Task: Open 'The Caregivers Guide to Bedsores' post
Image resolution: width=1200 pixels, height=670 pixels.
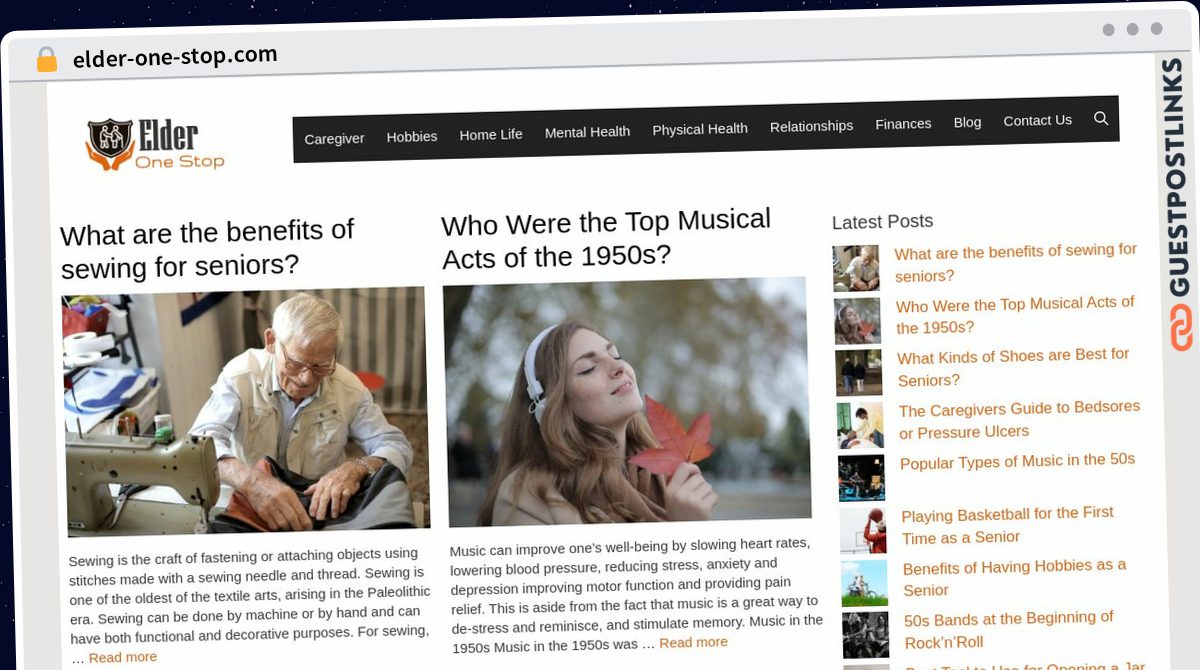Action: (1019, 420)
